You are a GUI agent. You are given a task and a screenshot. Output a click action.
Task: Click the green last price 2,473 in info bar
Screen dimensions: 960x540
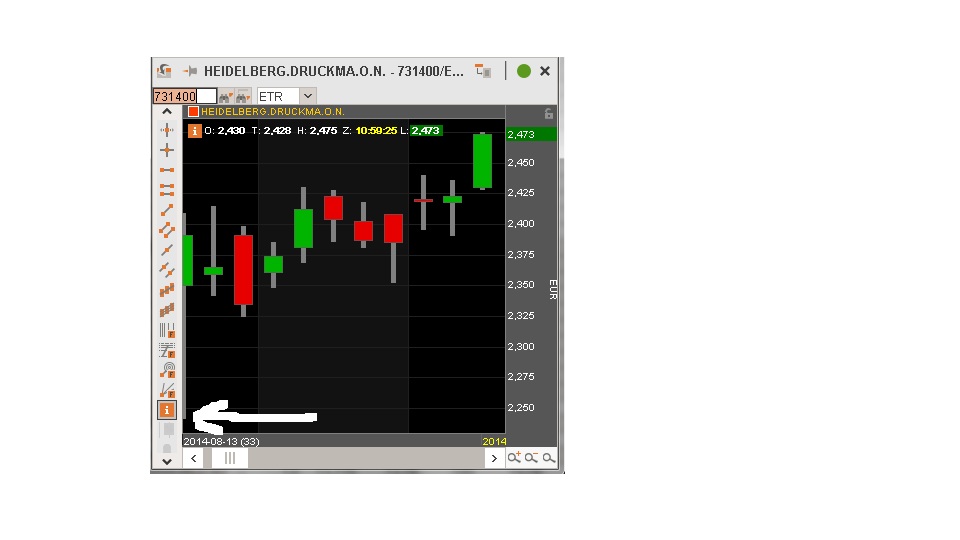[x=426, y=130]
